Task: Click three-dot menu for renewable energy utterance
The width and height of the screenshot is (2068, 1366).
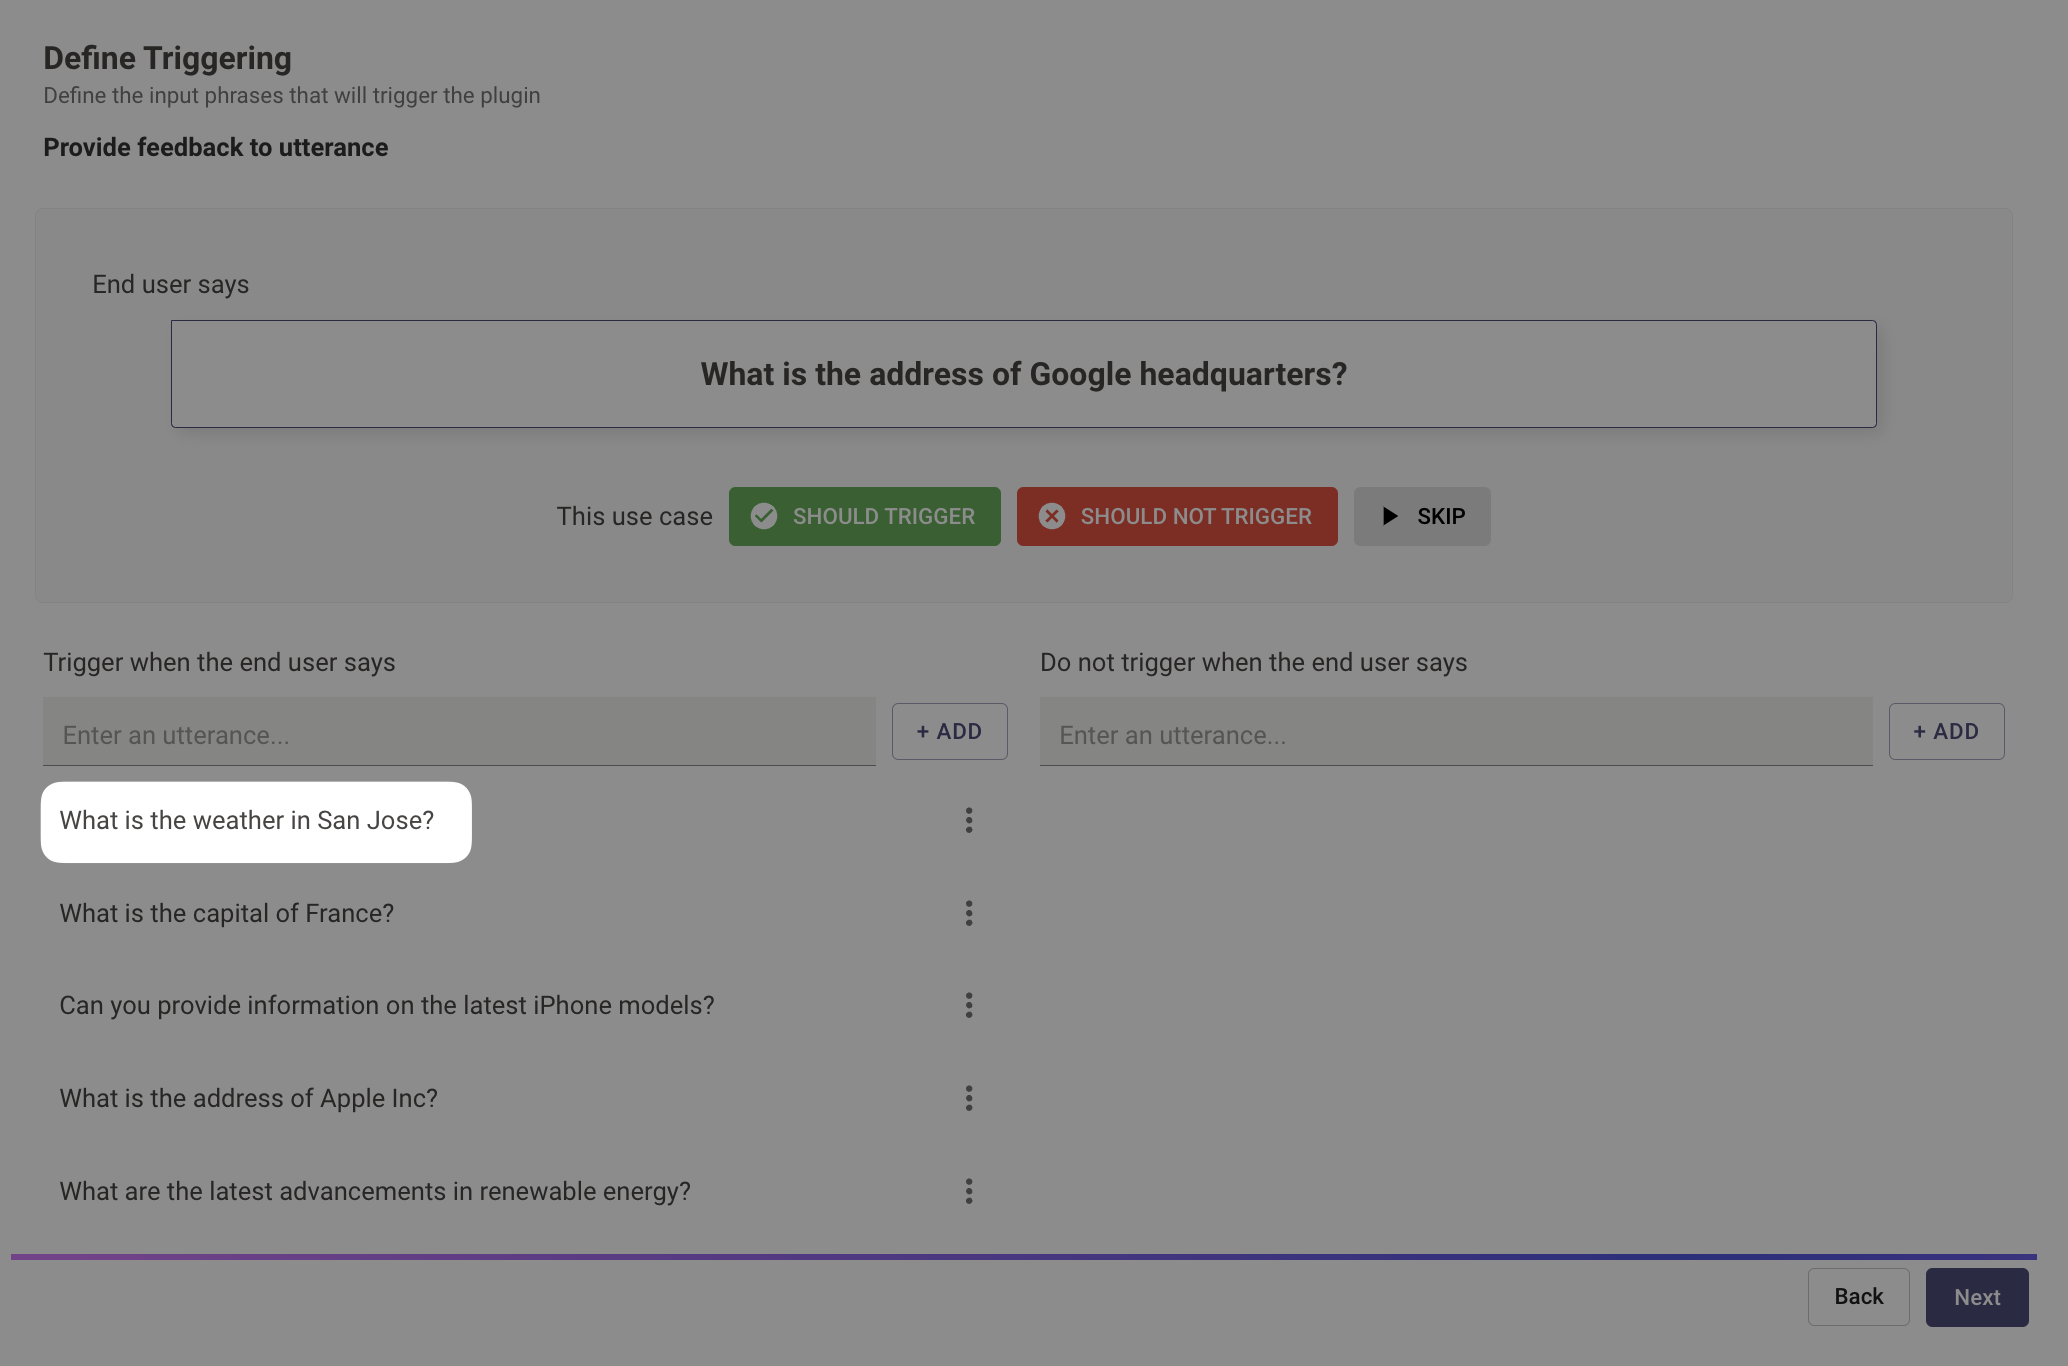Action: (x=969, y=1192)
